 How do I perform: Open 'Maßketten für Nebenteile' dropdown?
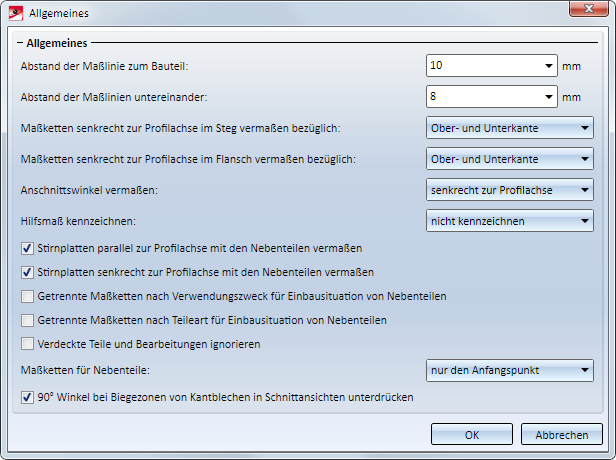coord(510,370)
